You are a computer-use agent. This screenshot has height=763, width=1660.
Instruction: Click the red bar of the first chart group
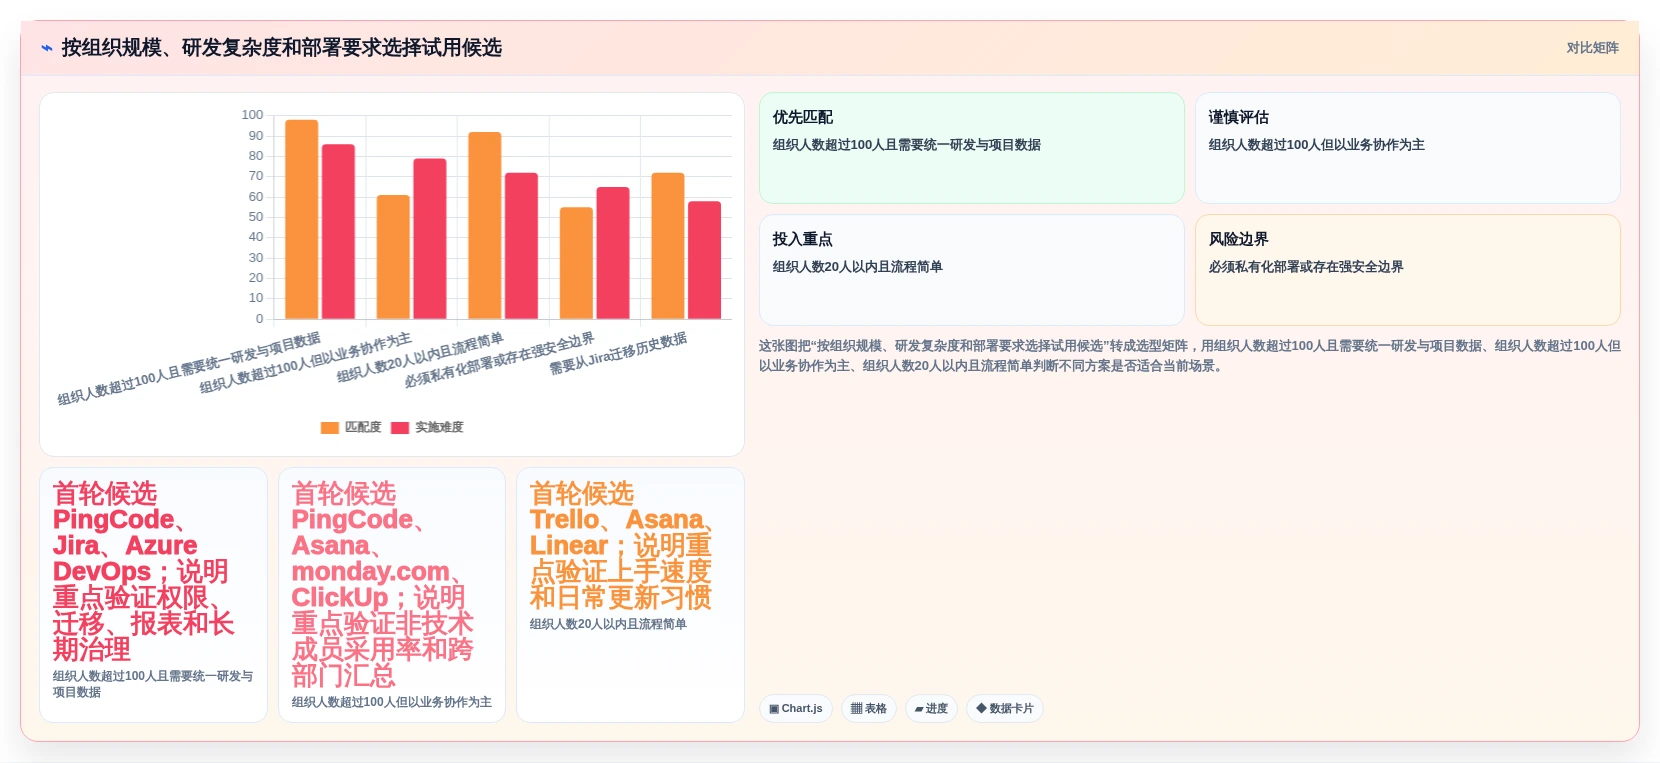click(338, 232)
